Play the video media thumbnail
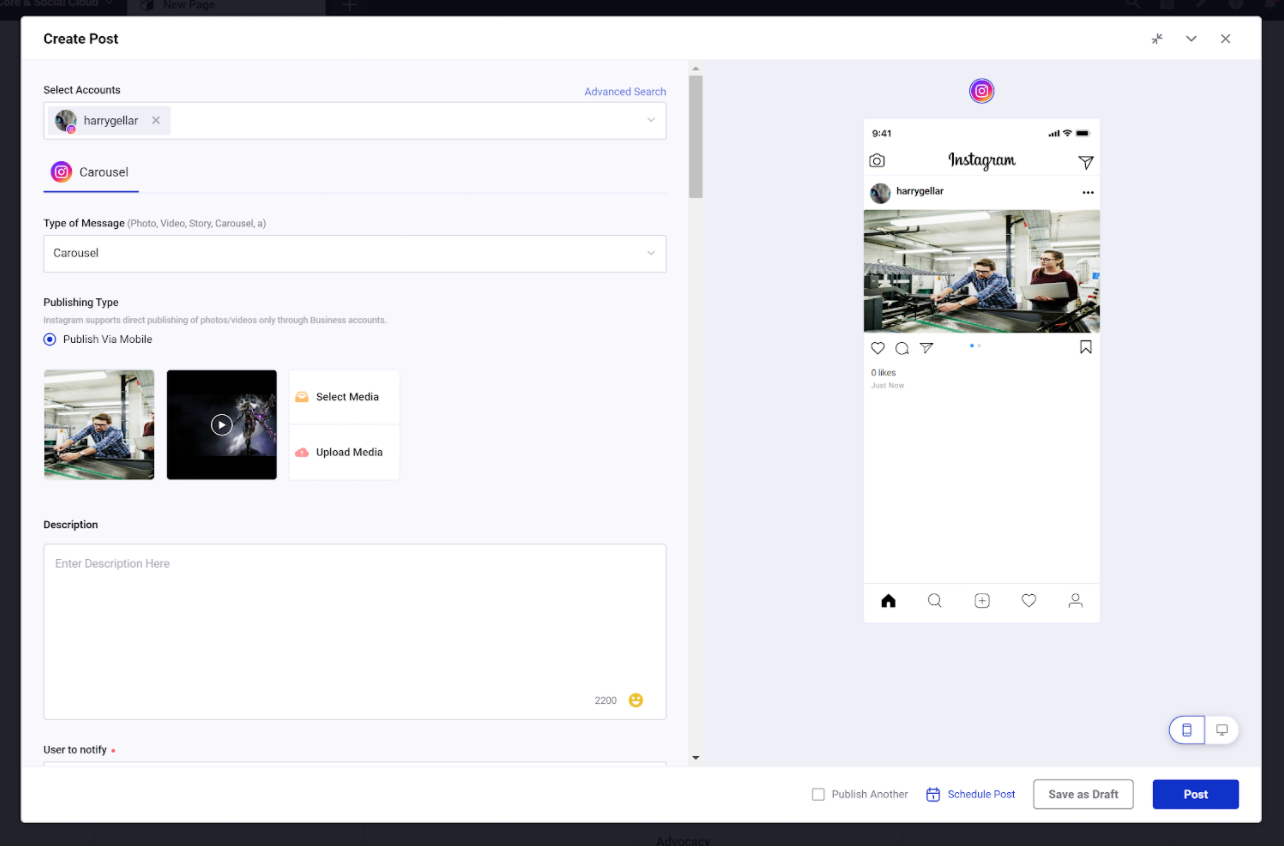1284x850 pixels. (222, 425)
